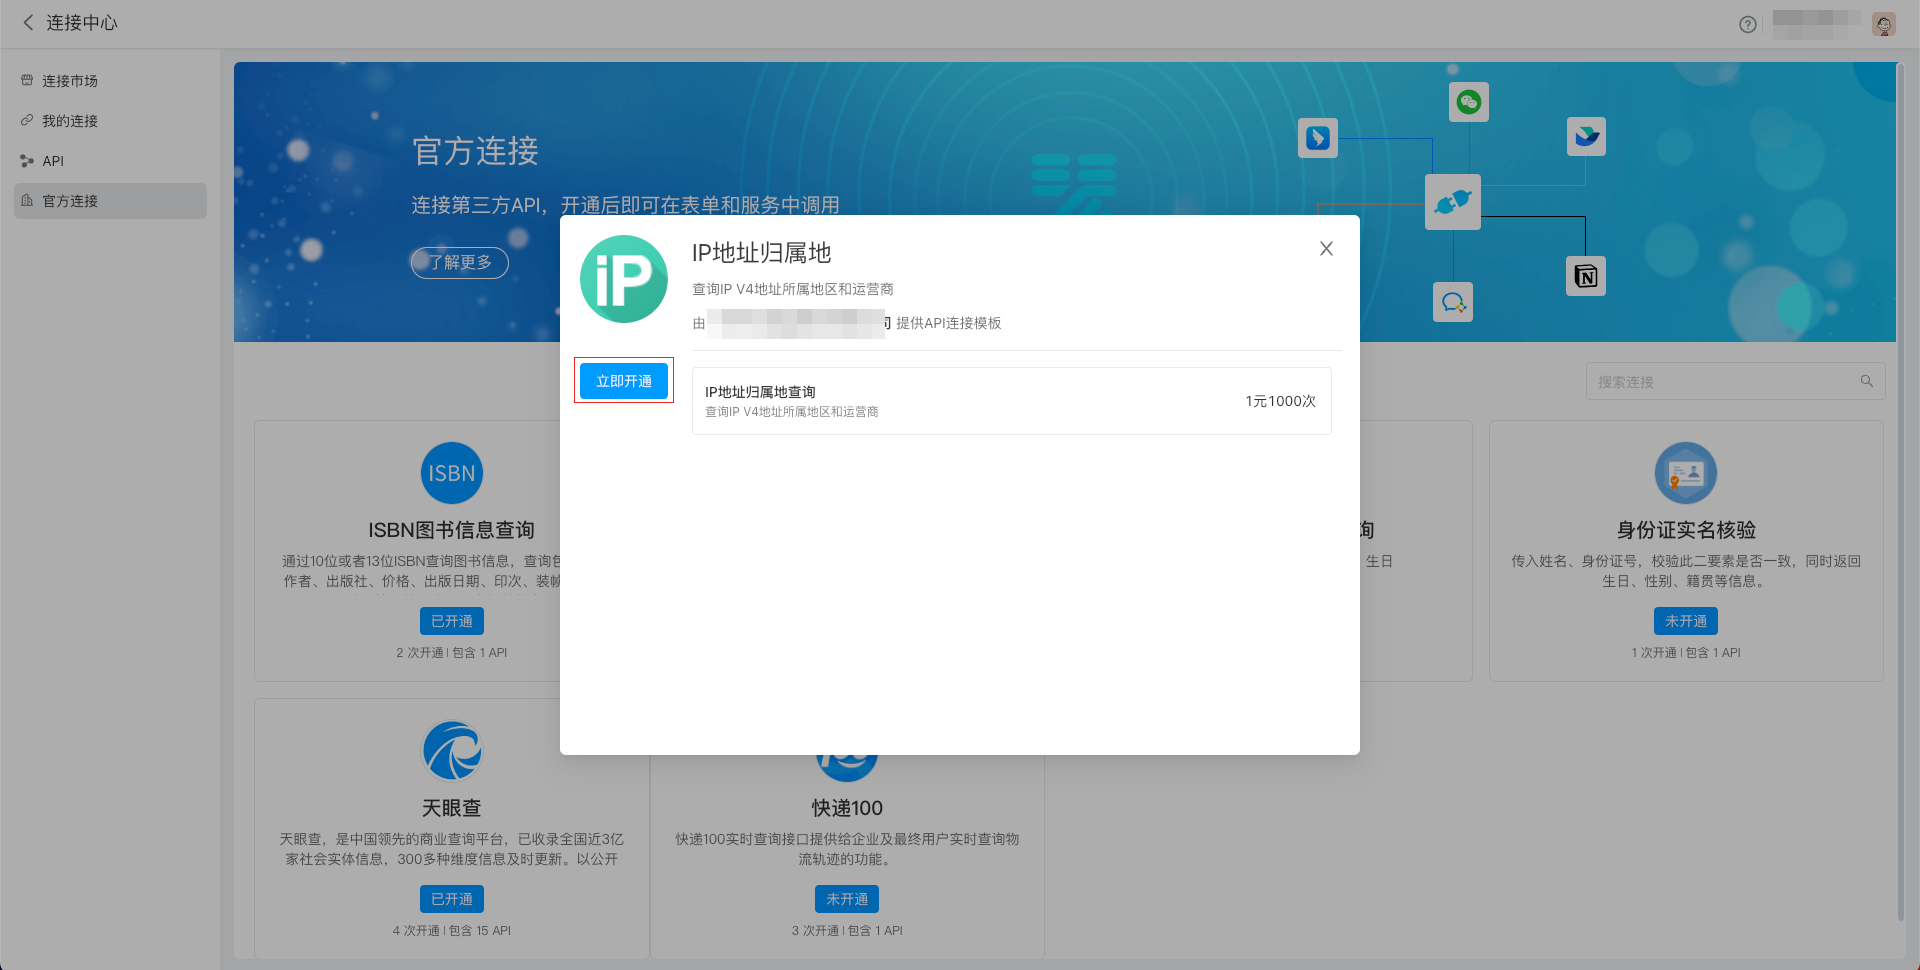The image size is (1920, 970).
Task: Select the 连接市场 sidebar item
Action: [68, 81]
